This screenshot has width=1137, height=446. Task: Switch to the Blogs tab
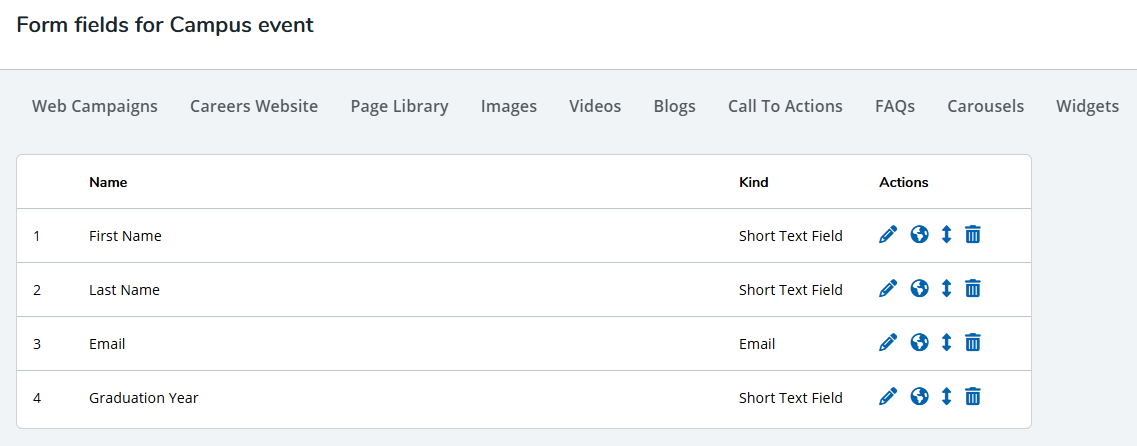coord(674,107)
